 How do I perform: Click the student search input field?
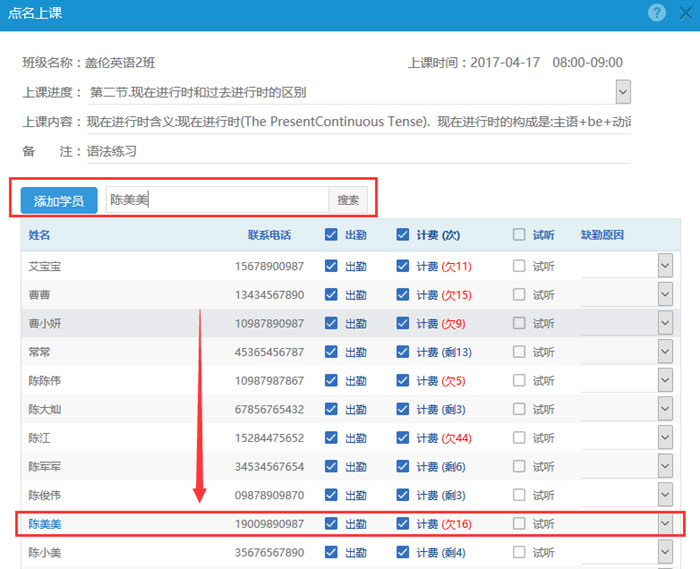point(216,200)
